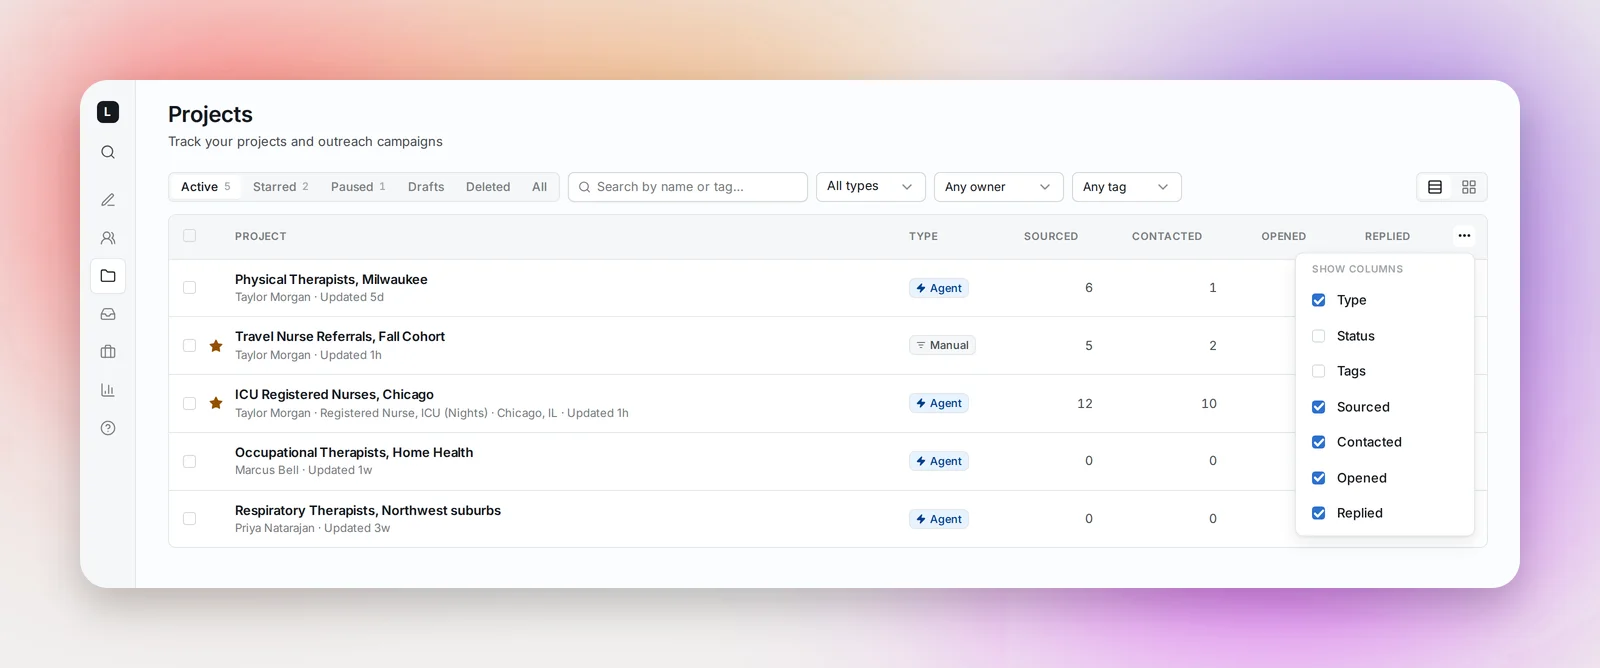Unstar ICU Registered Nurses, Chicago
This screenshot has height=668, width=1600.
click(x=216, y=403)
